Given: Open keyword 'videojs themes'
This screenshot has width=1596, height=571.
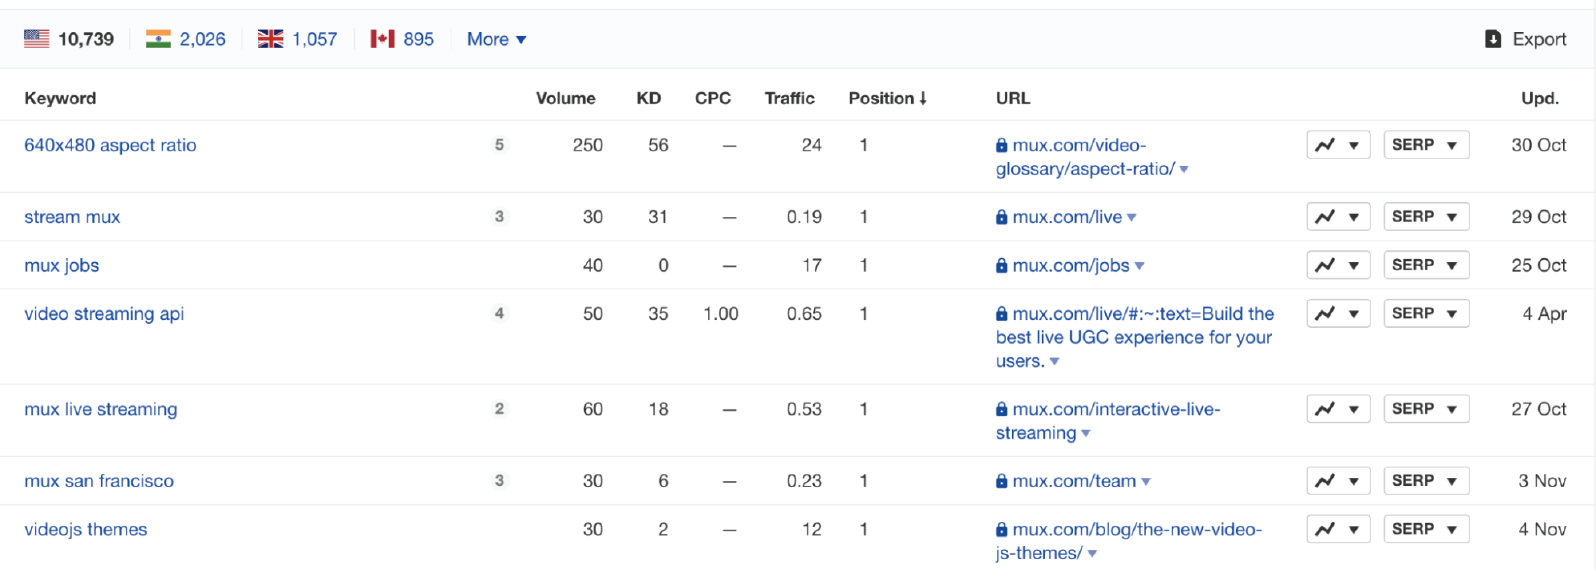Looking at the screenshot, I should (86, 529).
